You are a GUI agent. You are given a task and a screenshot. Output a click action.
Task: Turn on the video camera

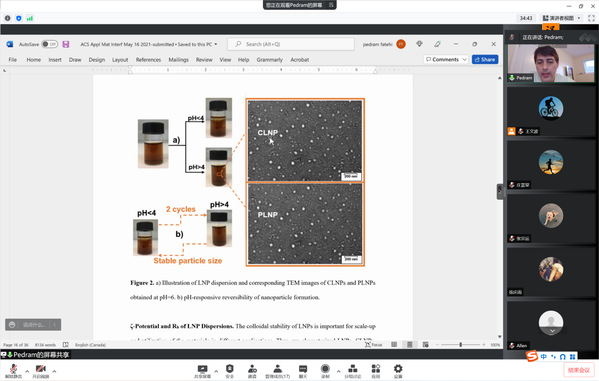40,371
